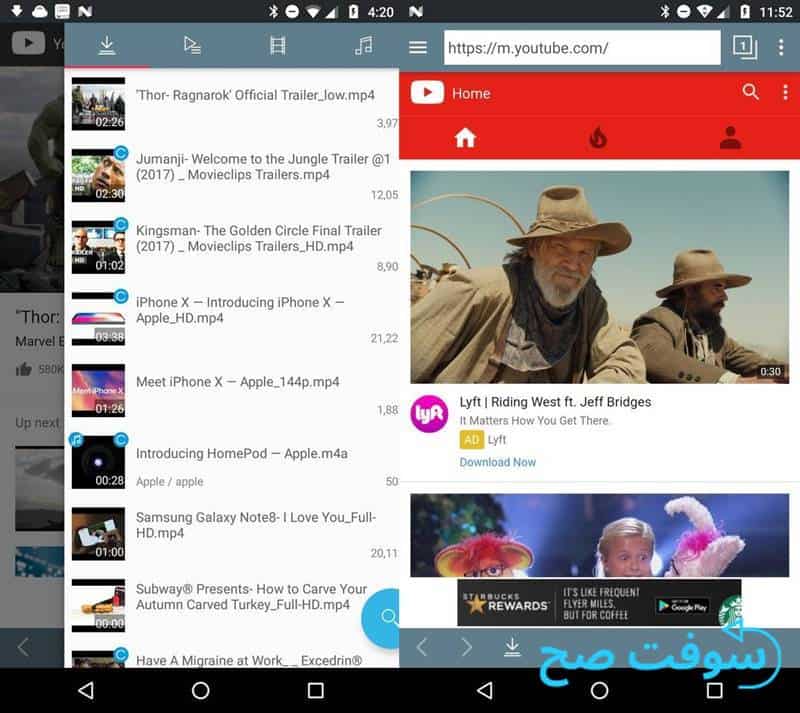Click the Meet iPhone X thumbnail

click(x=98, y=390)
